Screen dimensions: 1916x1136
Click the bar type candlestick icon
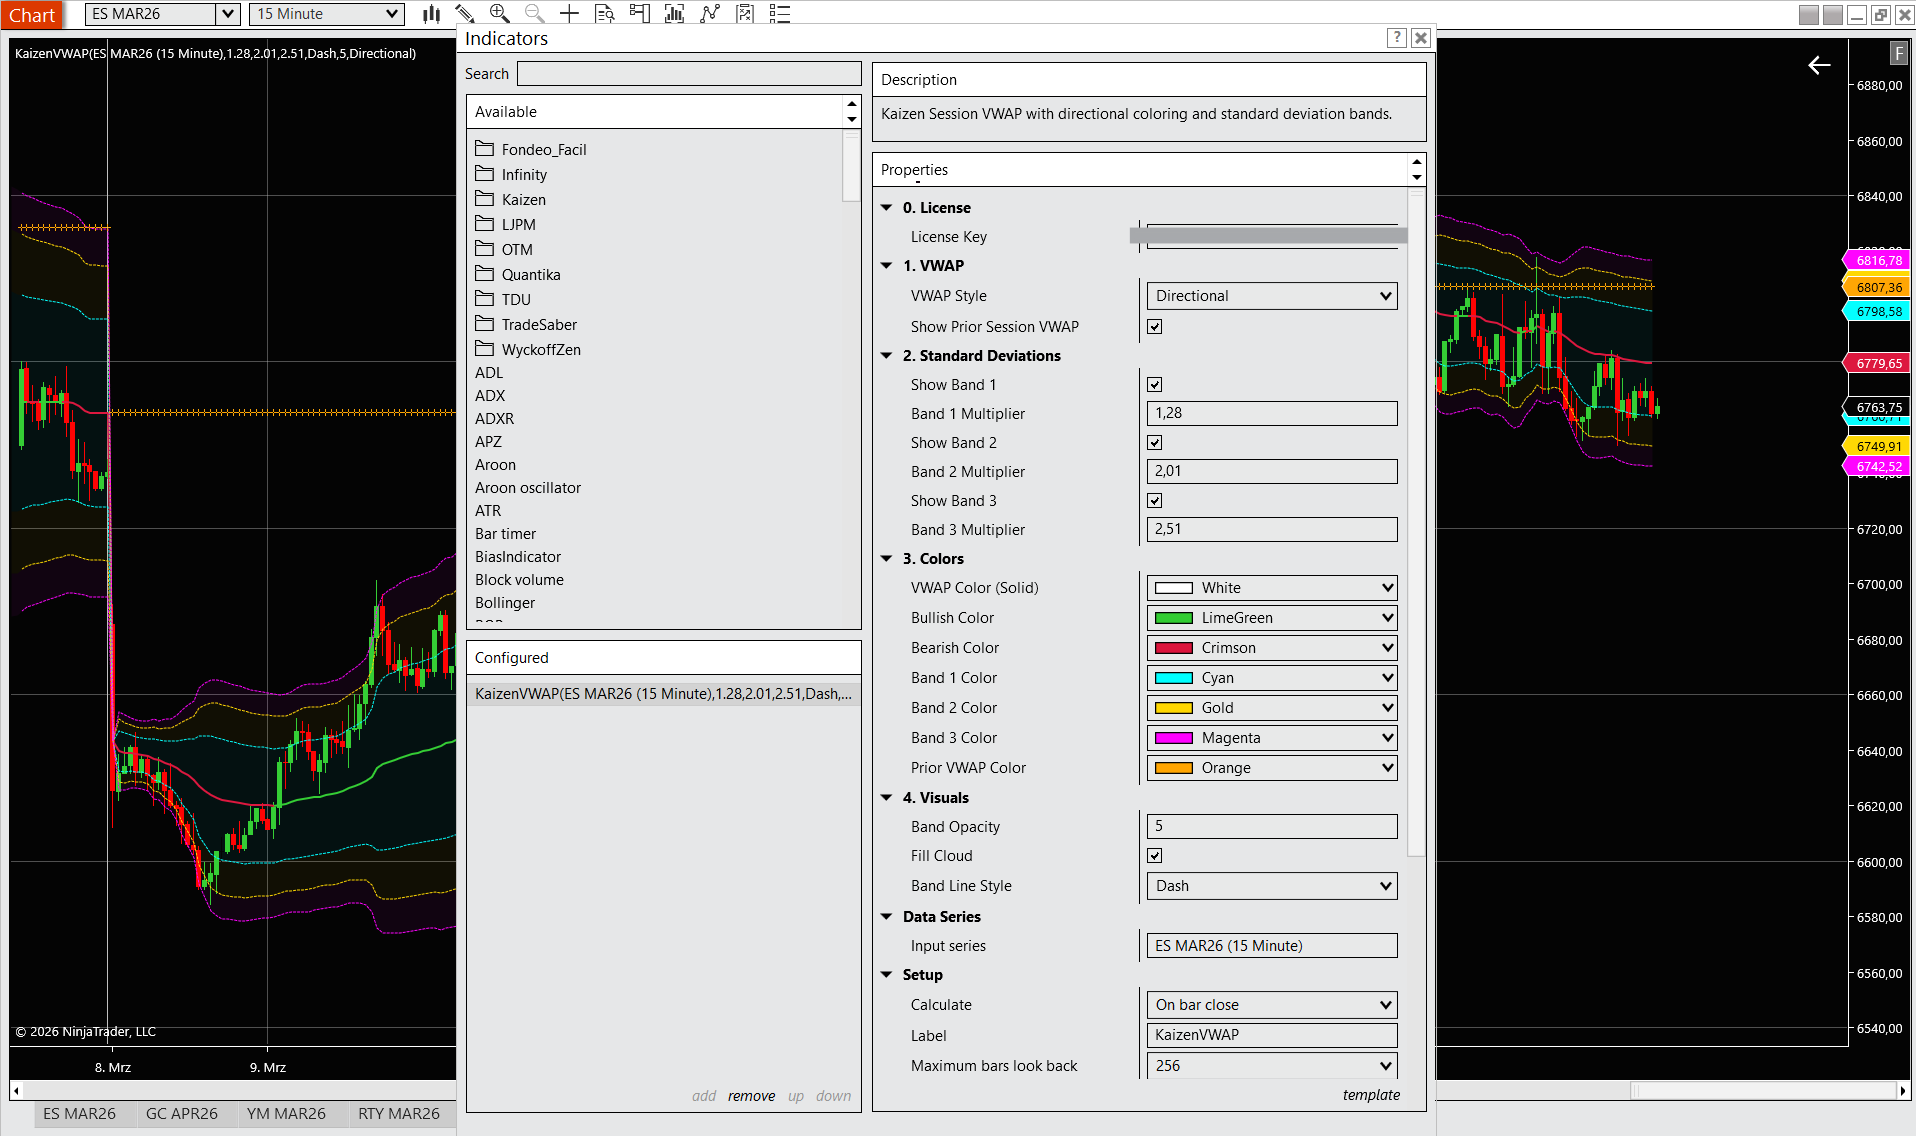[x=430, y=14]
